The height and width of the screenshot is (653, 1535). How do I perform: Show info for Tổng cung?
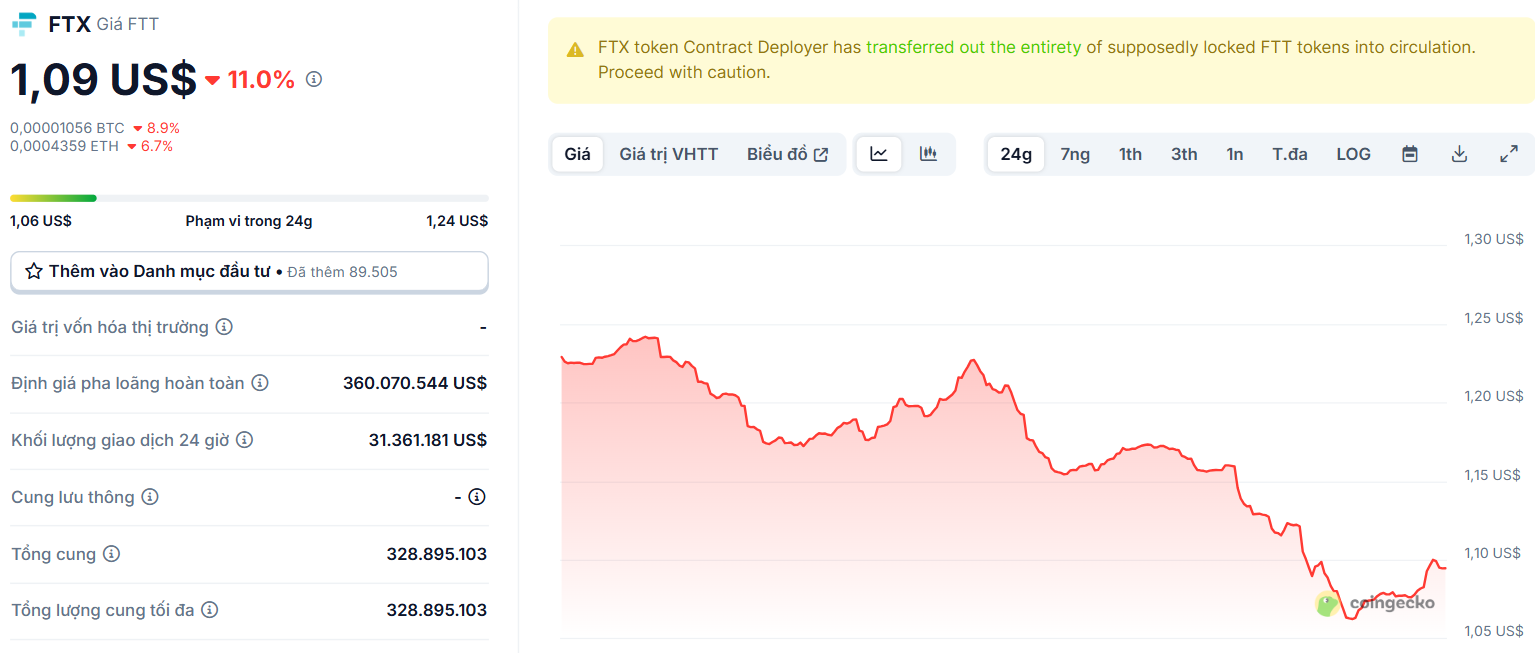(x=112, y=554)
